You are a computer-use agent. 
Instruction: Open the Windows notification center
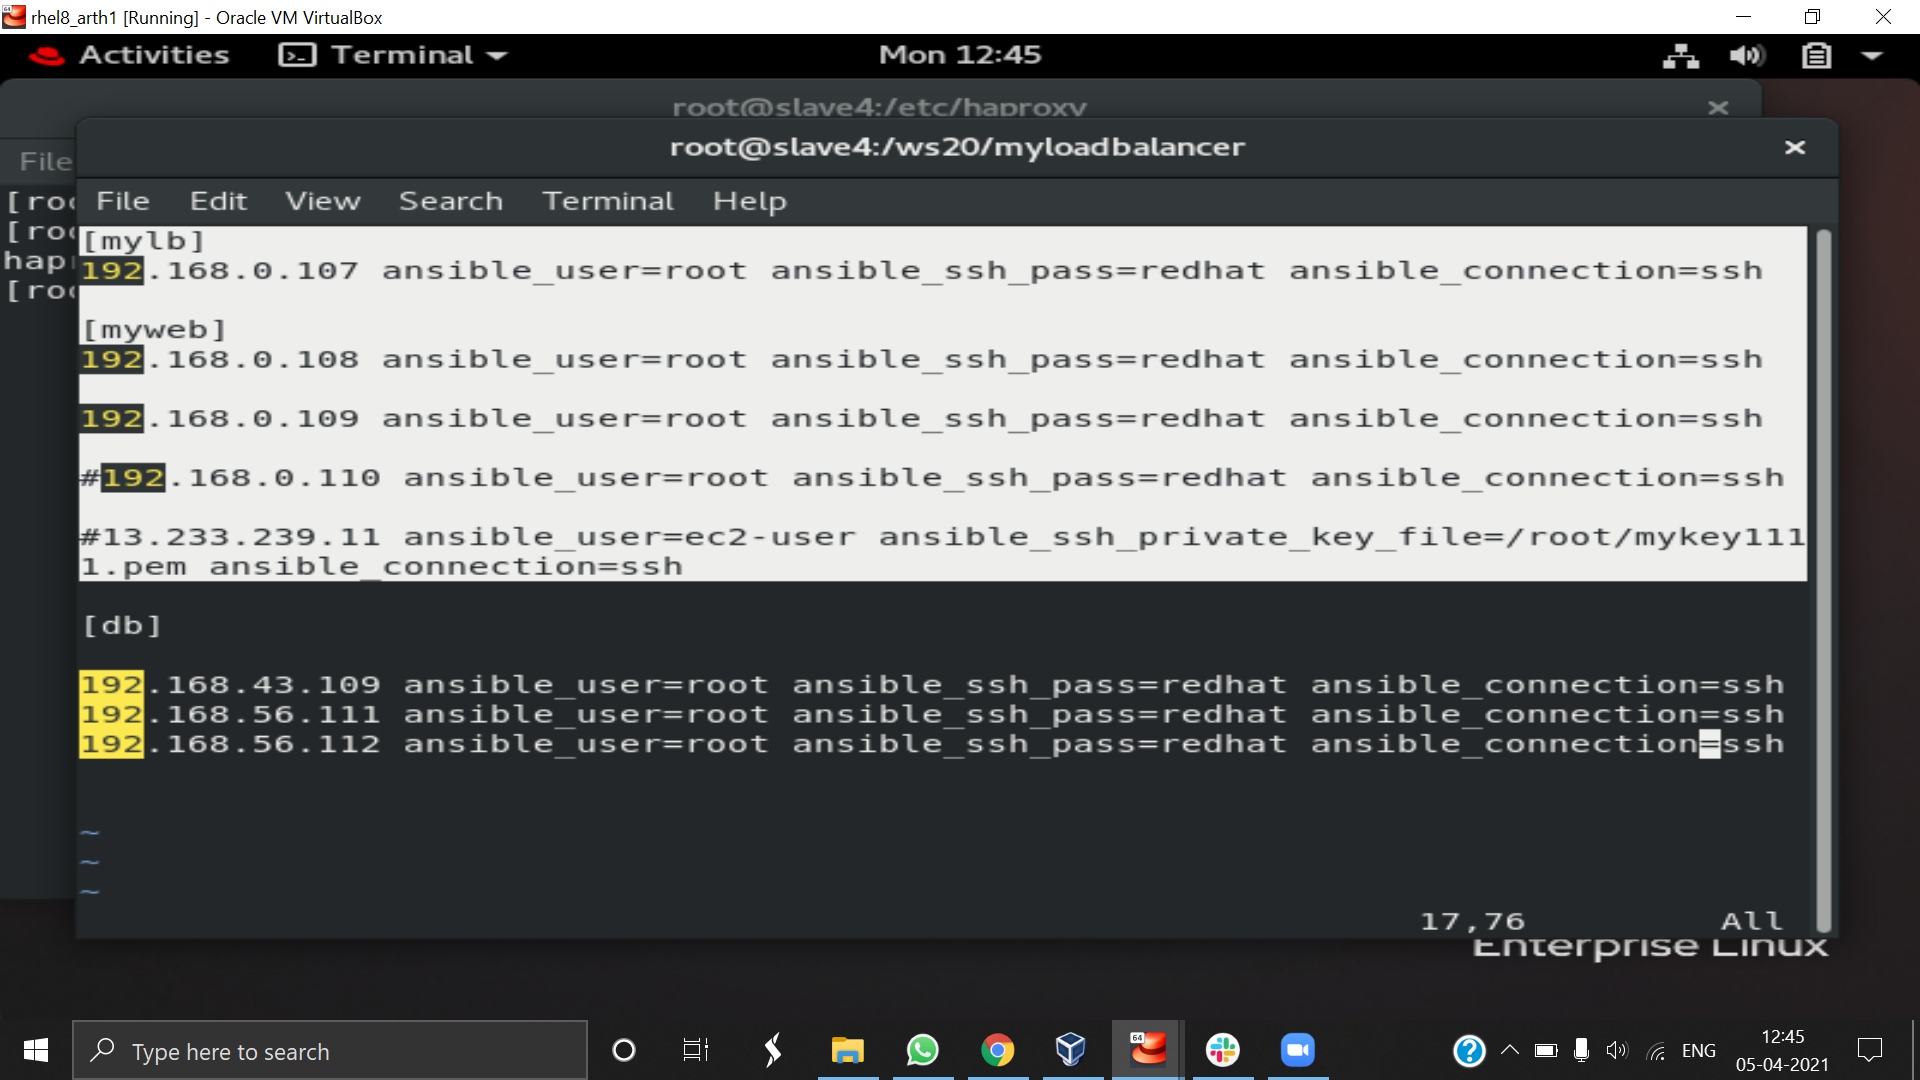1869,1050
